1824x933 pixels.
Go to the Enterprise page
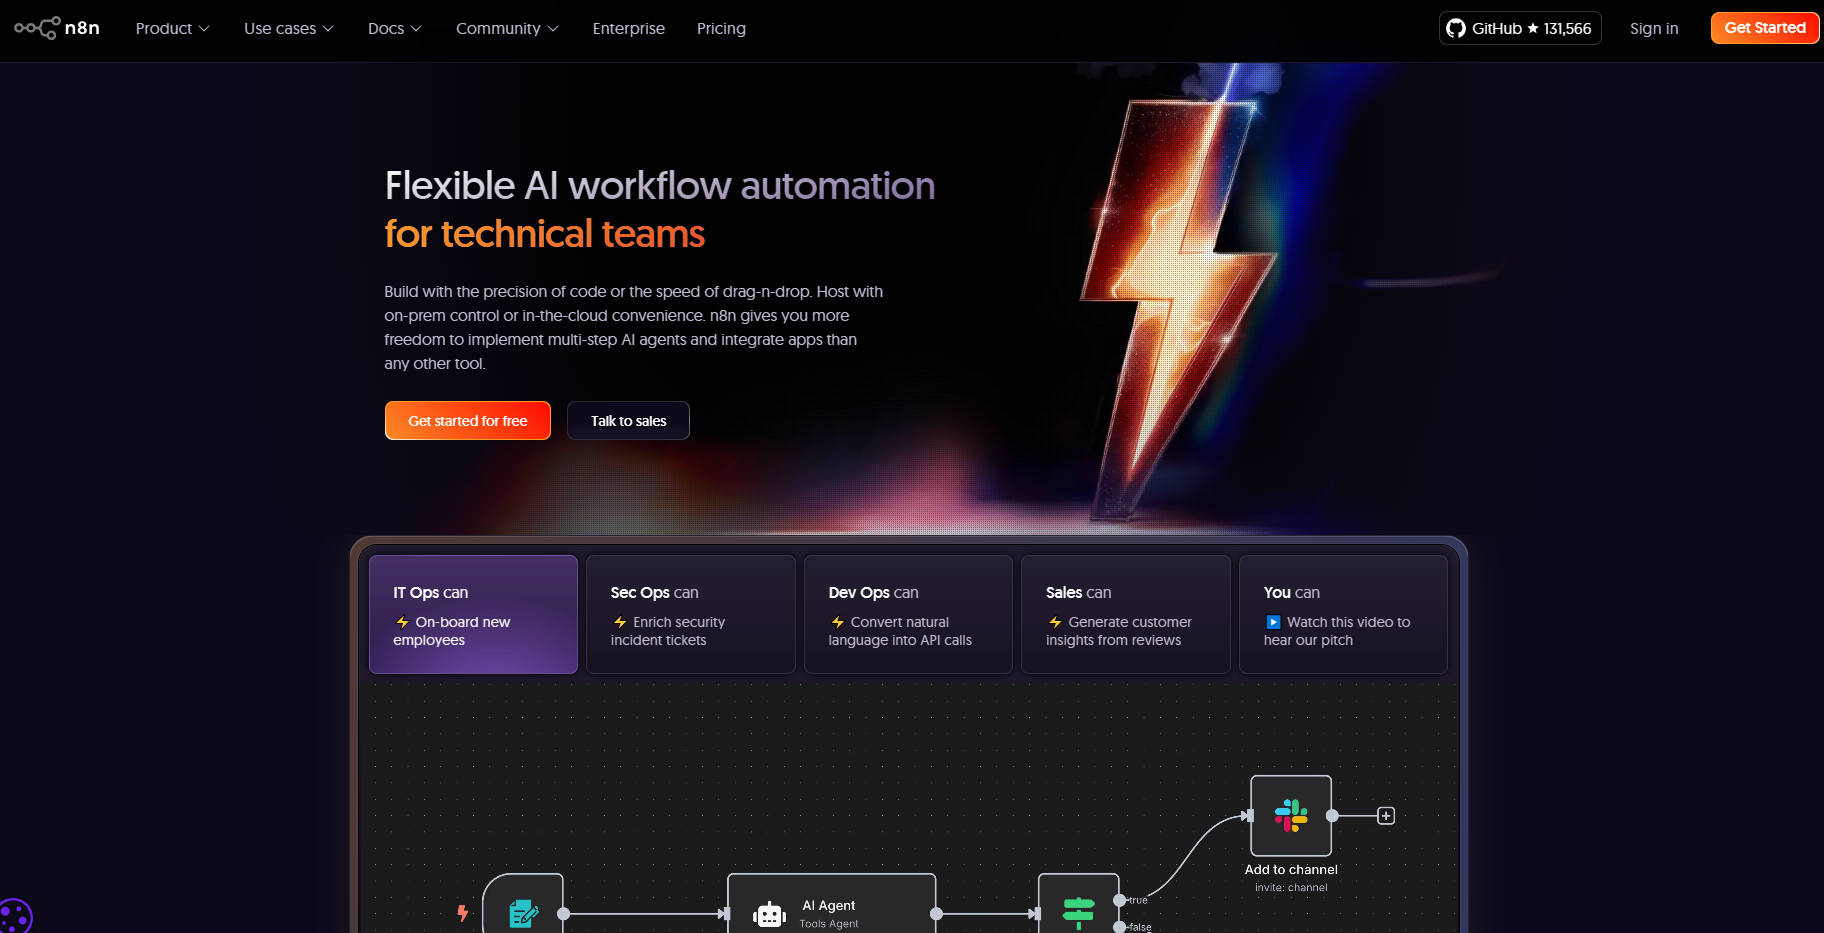pos(628,28)
